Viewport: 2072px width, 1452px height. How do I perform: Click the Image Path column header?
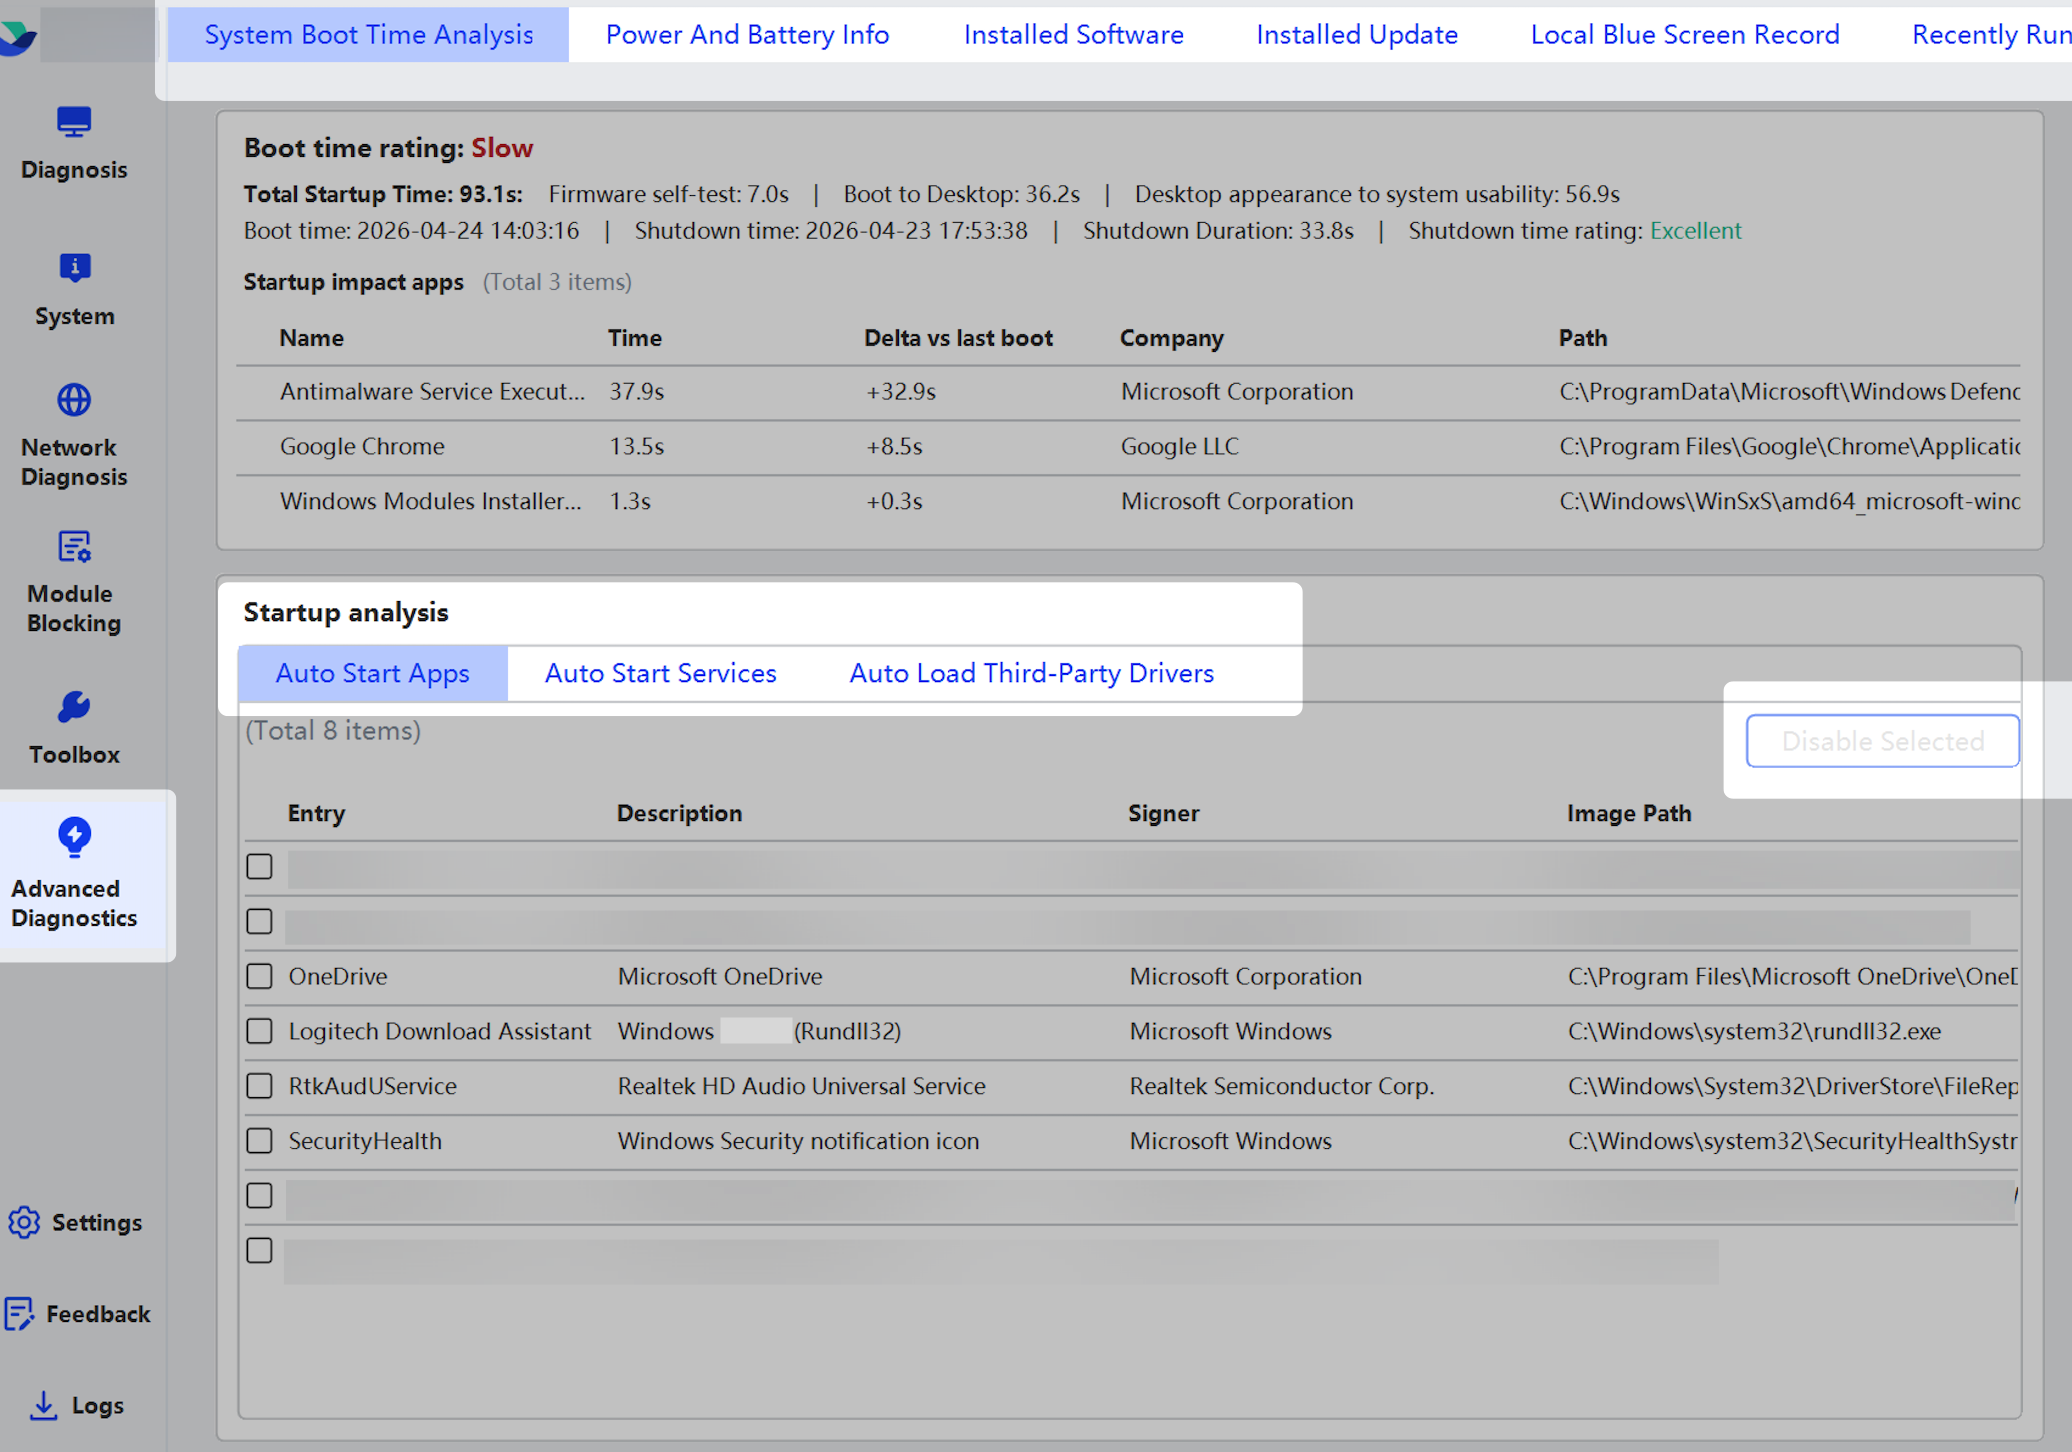click(x=1629, y=814)
